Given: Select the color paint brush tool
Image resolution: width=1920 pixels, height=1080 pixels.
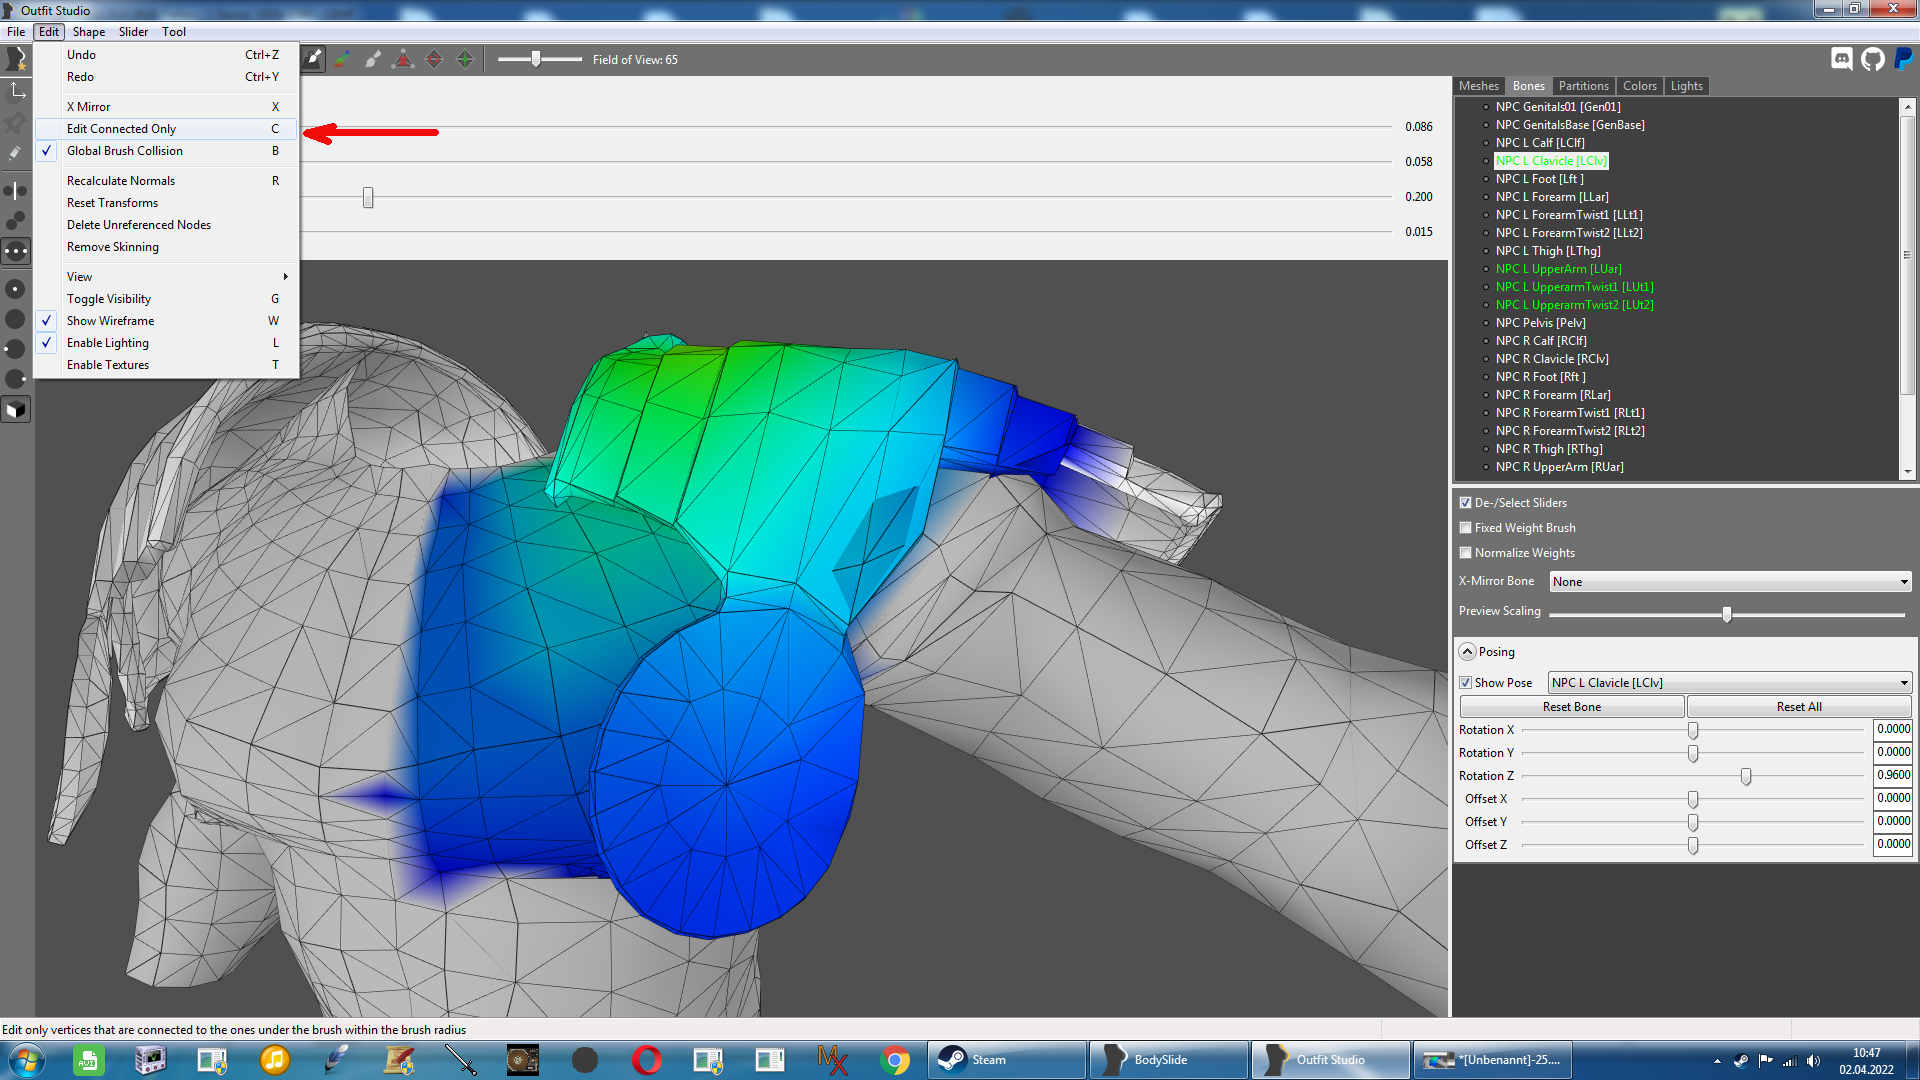Looking at the screenshot, I should (x=343, y=59).
